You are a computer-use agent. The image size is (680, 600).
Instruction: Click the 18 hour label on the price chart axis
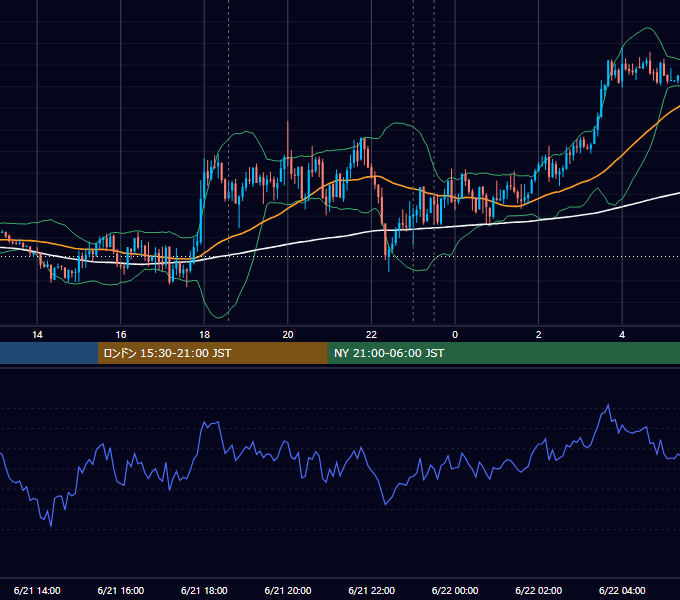click(x=204, y=335)
